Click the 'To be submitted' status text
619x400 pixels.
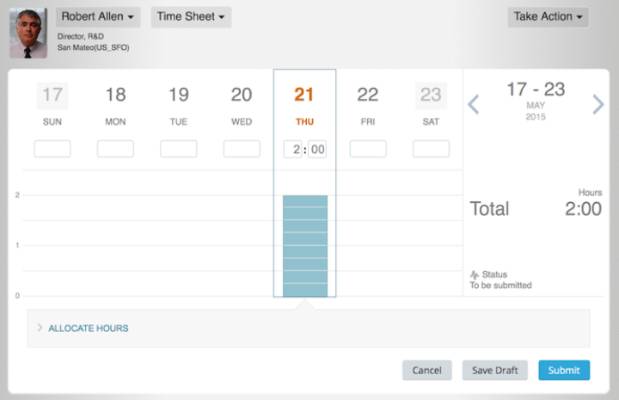tap(501, 285)
